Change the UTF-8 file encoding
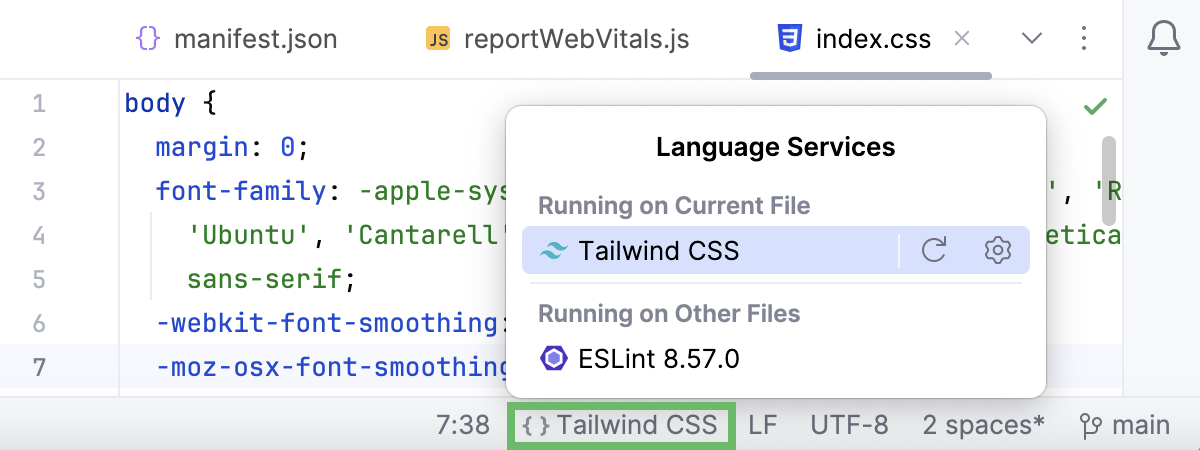 click(x=849, y=425)
